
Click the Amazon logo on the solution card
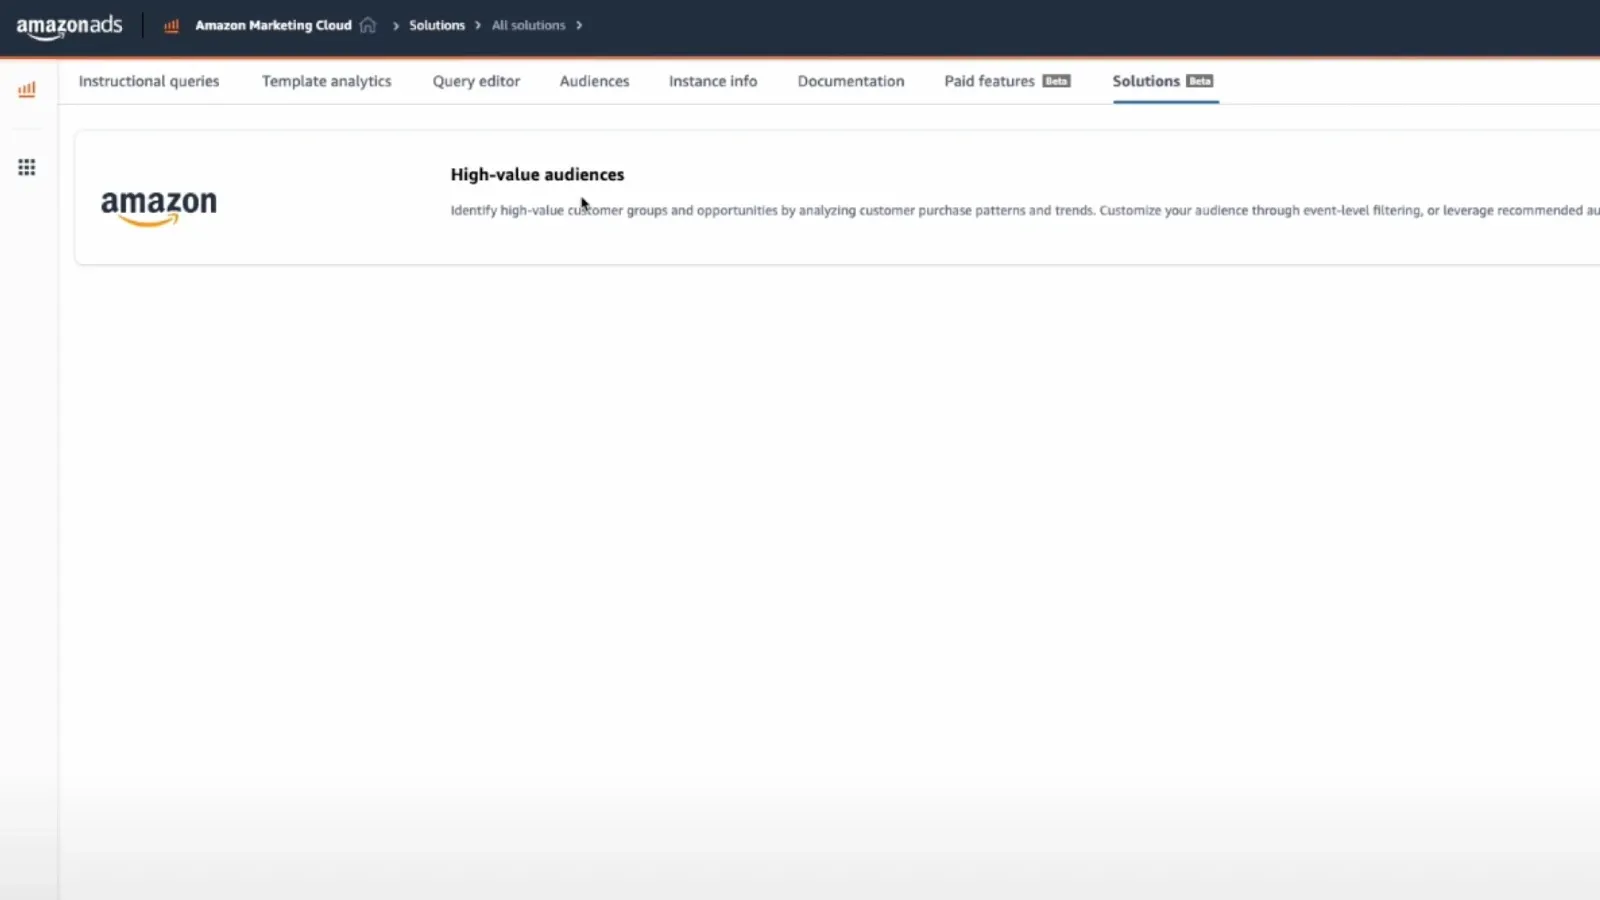(159, 207)
